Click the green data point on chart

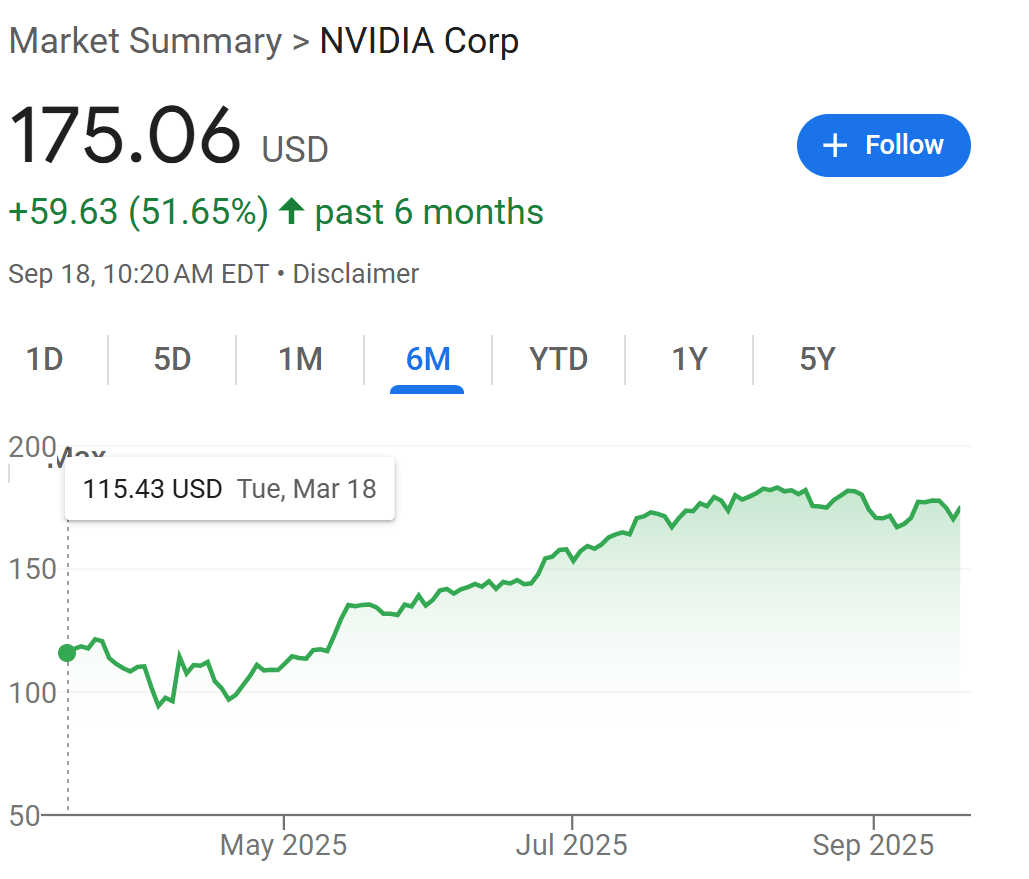pyautogui.click(x=67, y=653)
